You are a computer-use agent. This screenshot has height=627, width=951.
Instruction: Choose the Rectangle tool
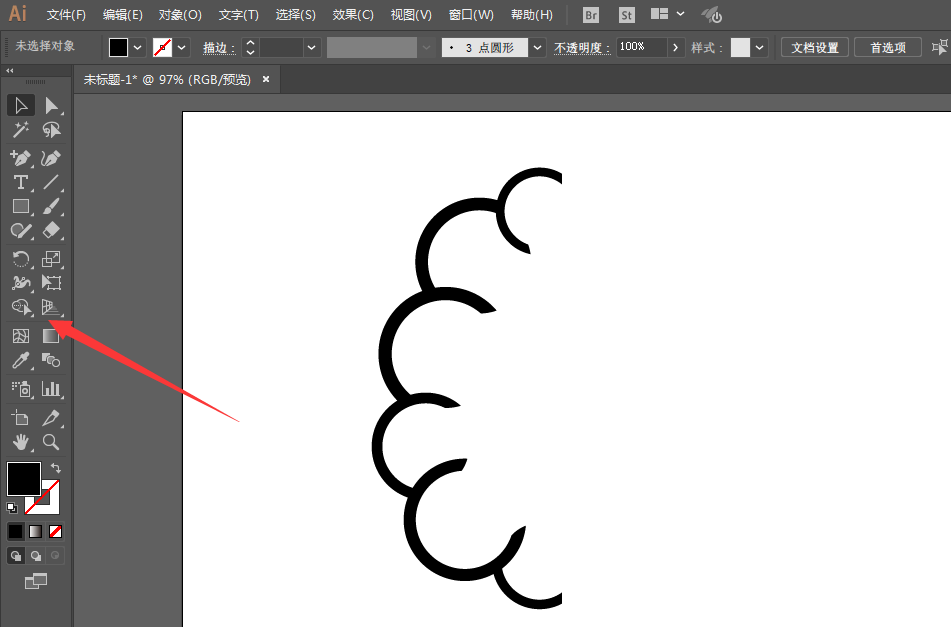pyautogui.click(x=21, y=206)
